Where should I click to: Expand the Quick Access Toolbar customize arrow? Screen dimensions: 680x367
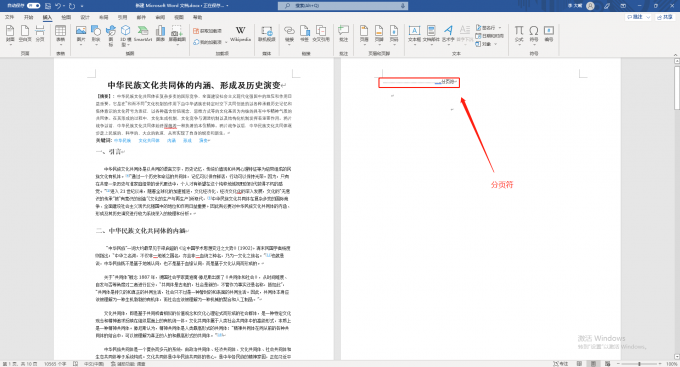tap(82, 6)
